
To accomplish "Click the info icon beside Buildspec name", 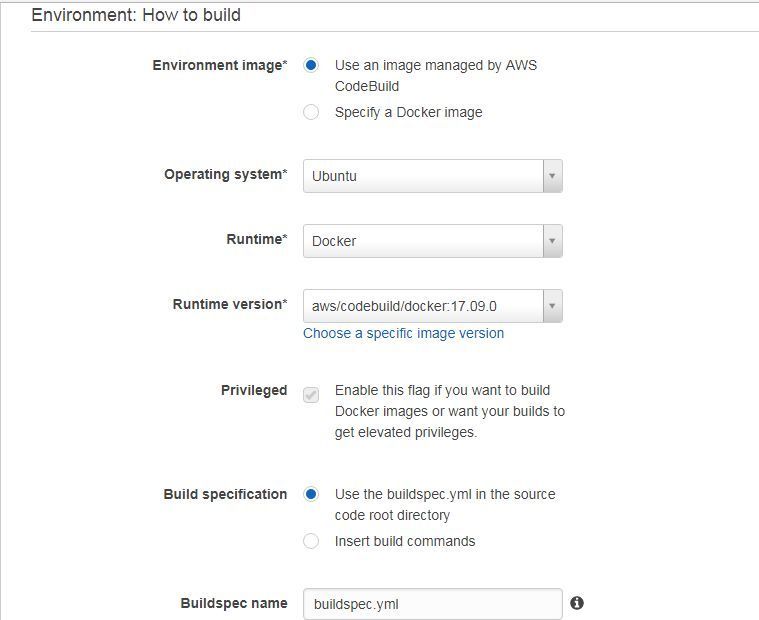I will point(577,603).
